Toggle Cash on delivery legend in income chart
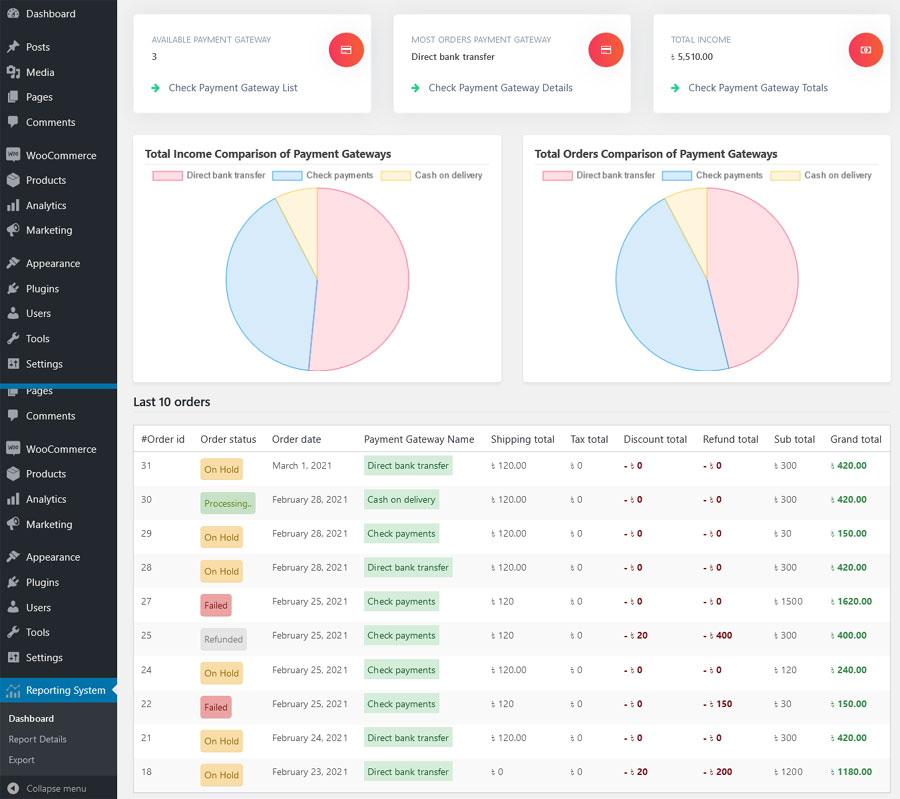The width and height of the screenshot is (900, 799). pos(432,175)
